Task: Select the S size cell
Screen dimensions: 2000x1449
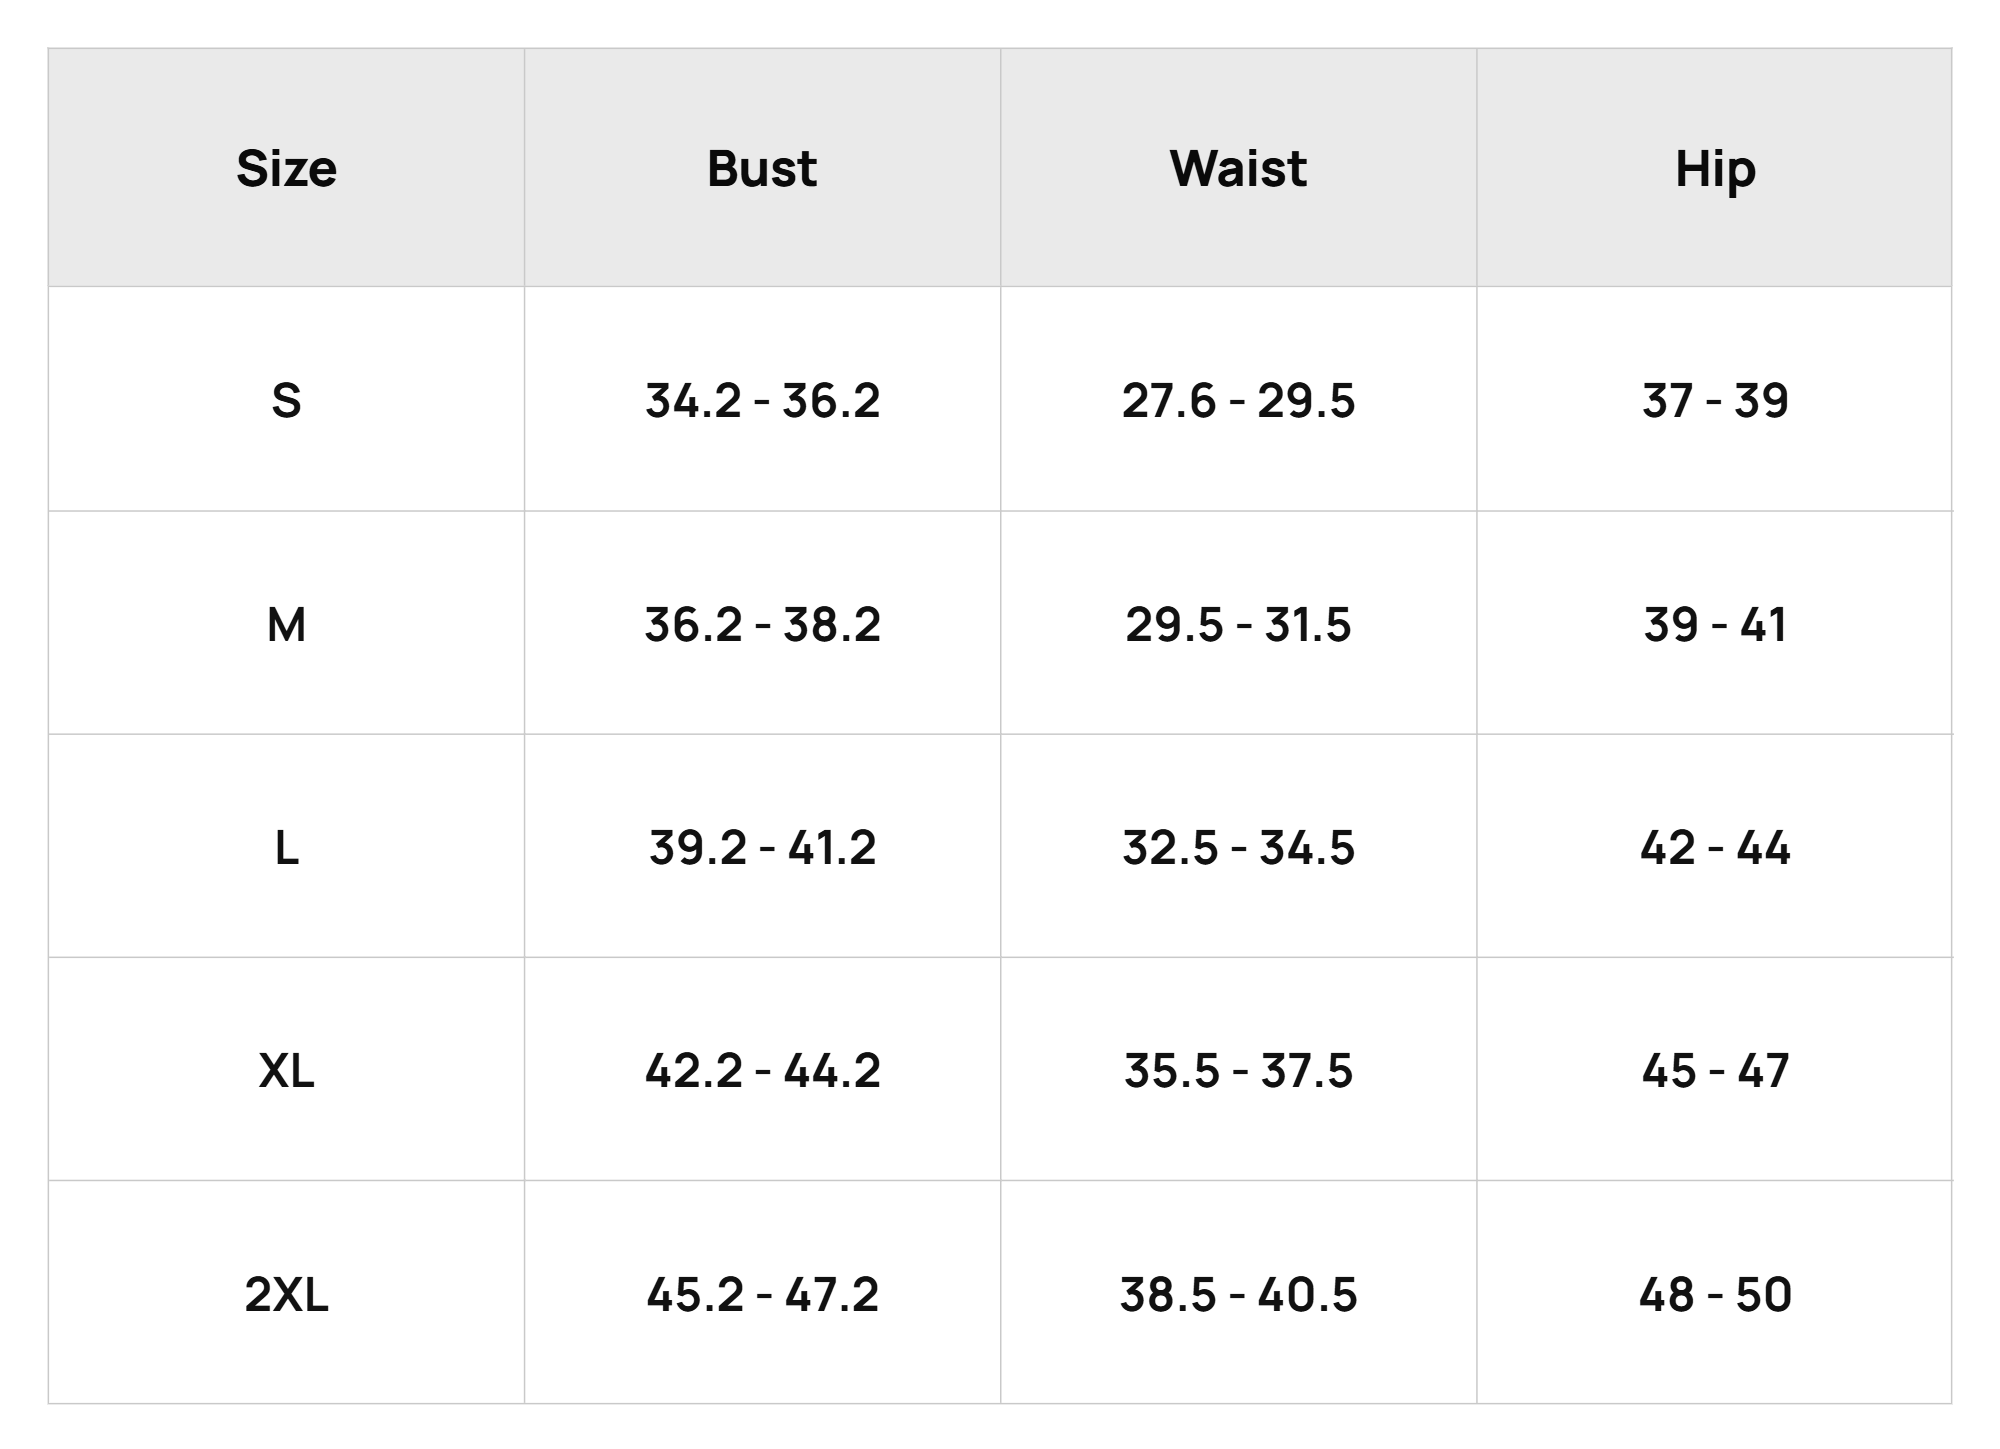Action: (x=286, y=400)
